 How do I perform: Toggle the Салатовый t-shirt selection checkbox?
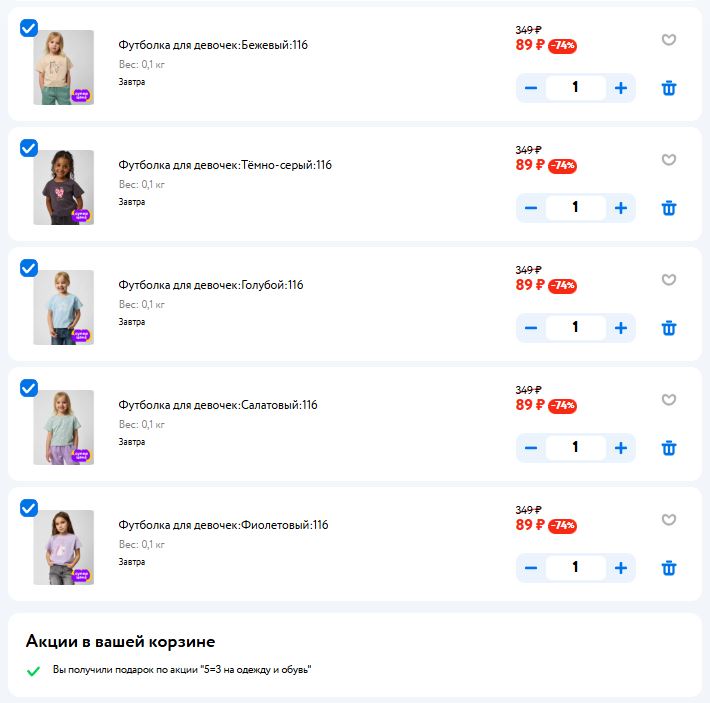(29, 388)
